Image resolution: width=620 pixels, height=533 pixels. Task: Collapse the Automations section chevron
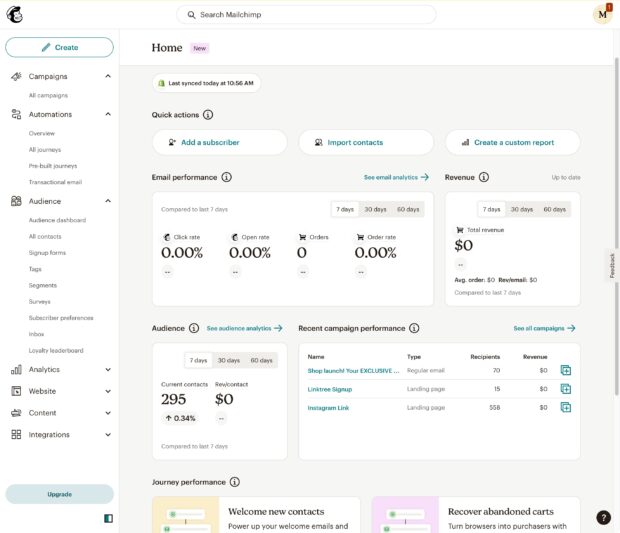(x=108, y=114)
